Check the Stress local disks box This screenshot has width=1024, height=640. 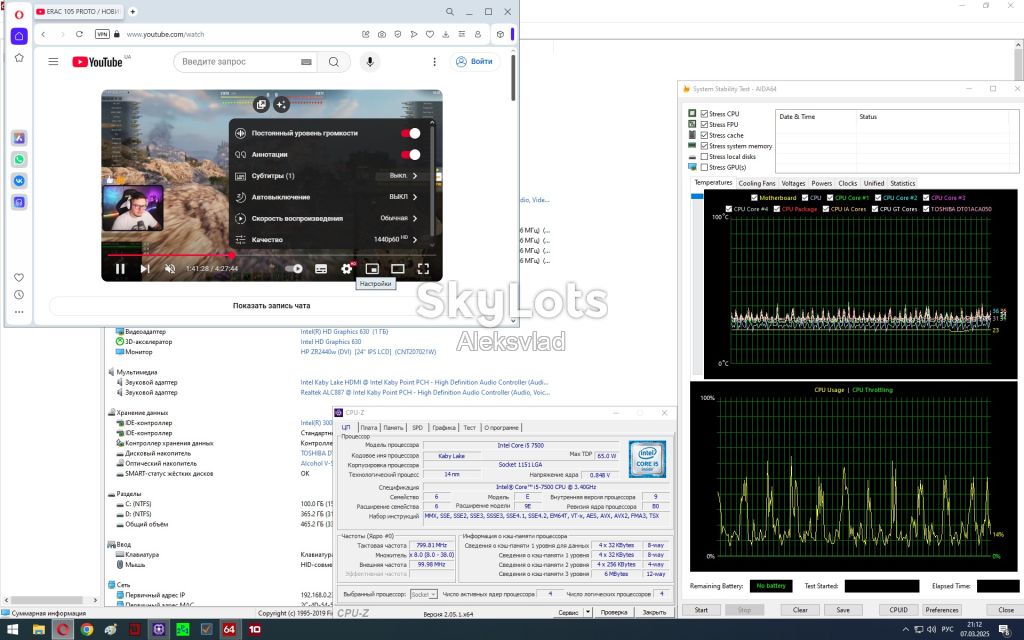[704, 157]
